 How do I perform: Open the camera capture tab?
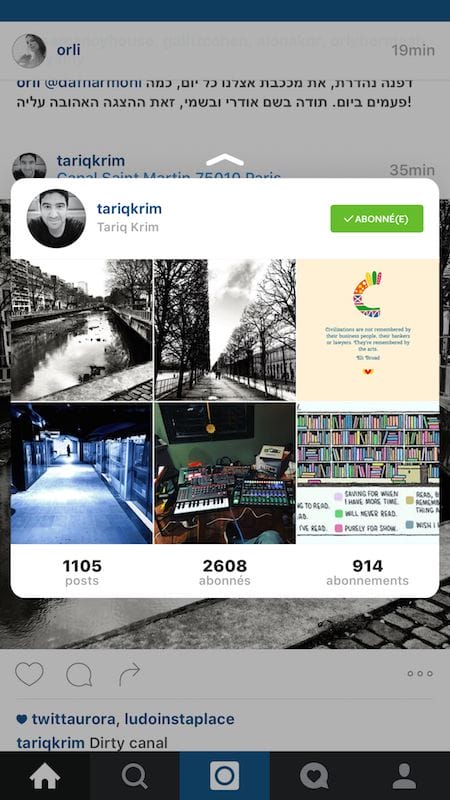(224, 776)
